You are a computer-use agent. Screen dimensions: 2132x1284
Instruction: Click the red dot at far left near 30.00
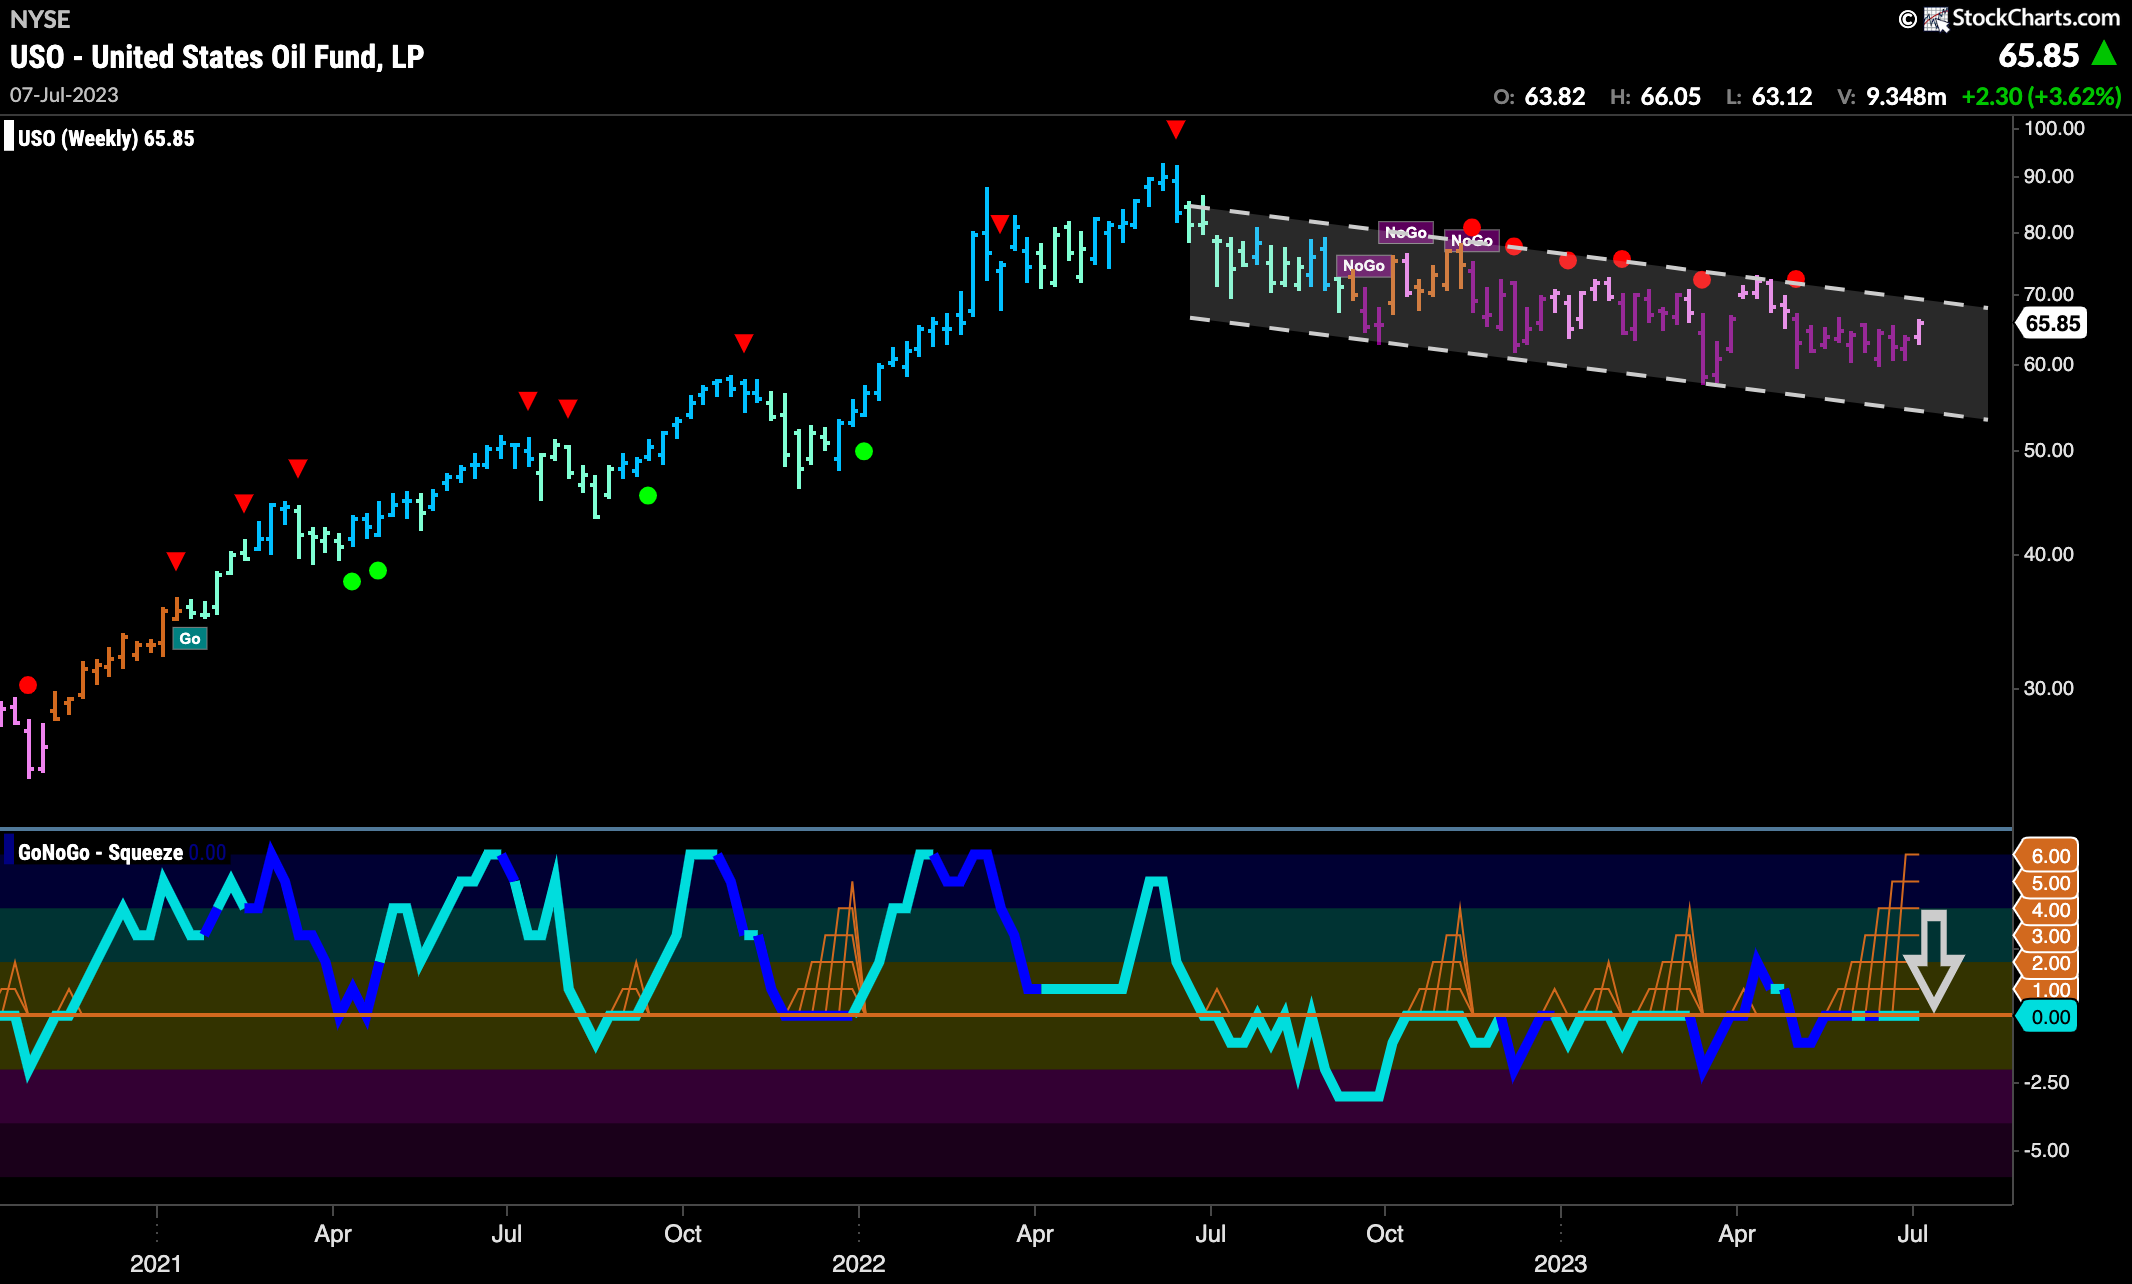tap(28, 685)
